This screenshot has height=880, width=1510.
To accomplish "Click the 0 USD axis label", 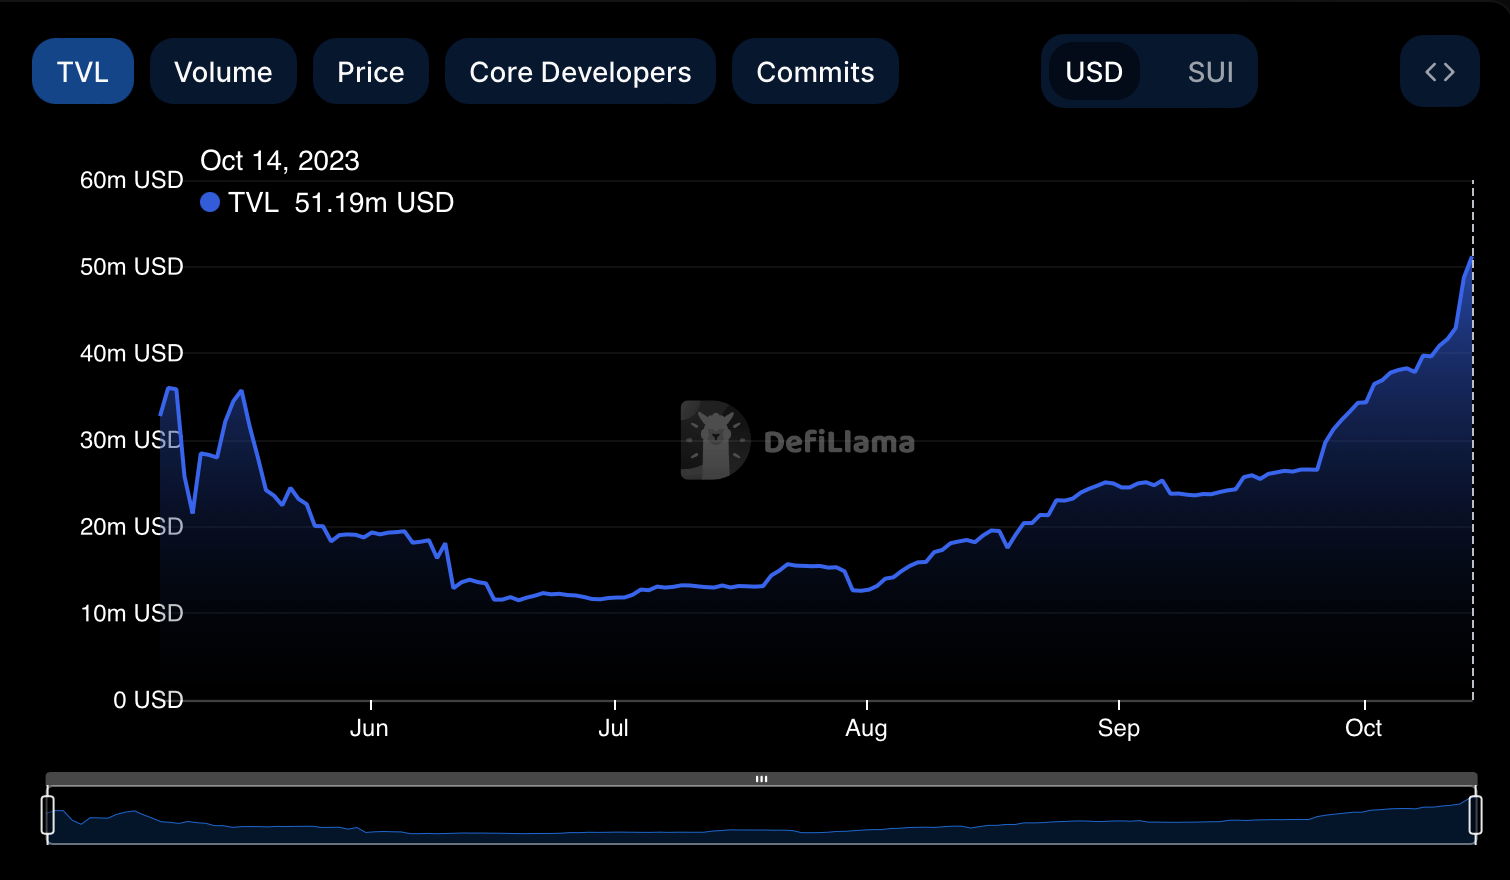I will click(148, 700).
